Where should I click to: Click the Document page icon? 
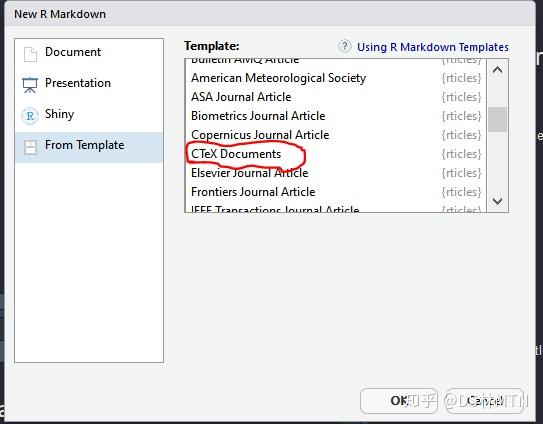[30, 54]
